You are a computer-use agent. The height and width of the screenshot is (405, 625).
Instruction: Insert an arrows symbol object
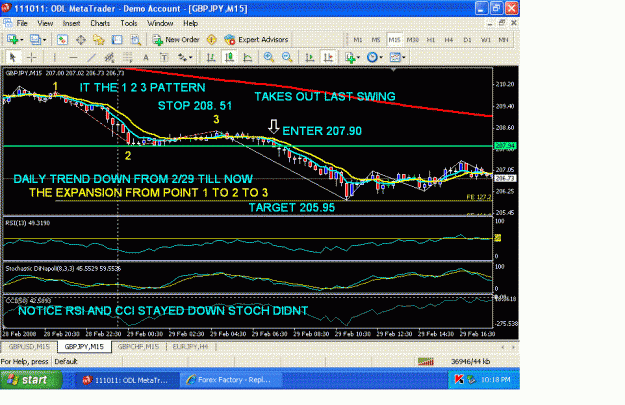(182, 57)
